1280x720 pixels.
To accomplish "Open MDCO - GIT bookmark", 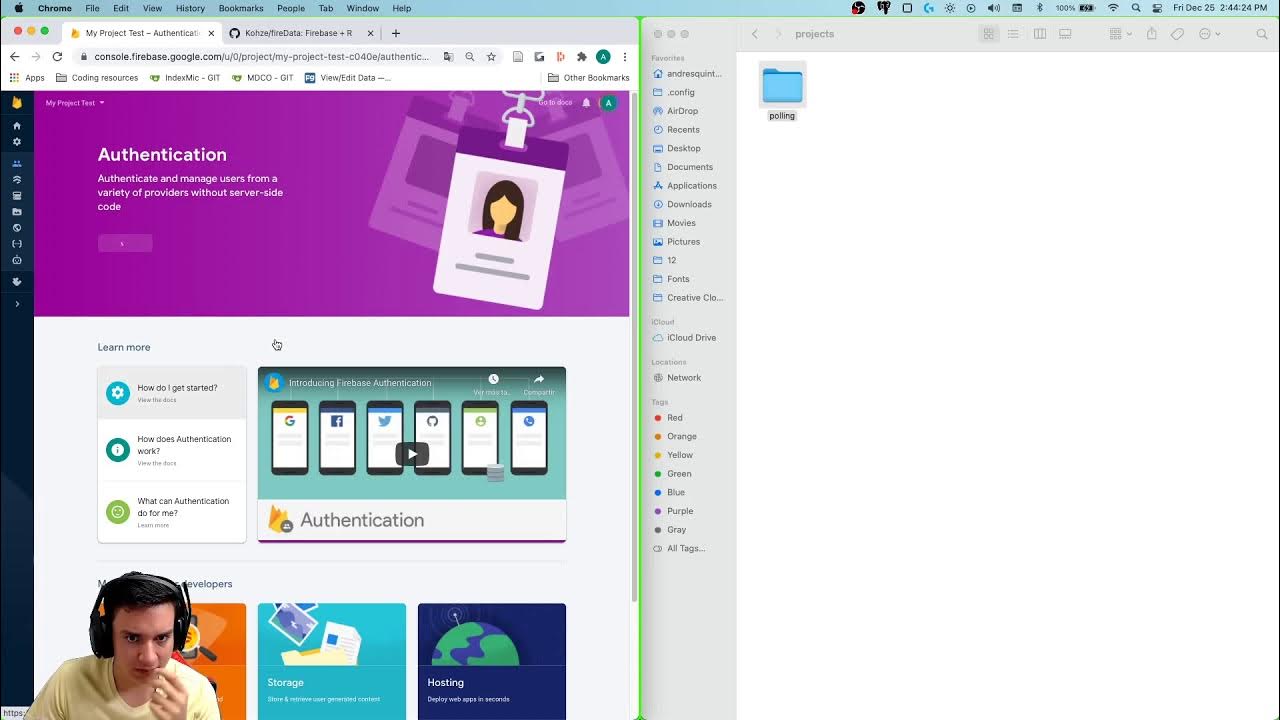I will 263,77.
